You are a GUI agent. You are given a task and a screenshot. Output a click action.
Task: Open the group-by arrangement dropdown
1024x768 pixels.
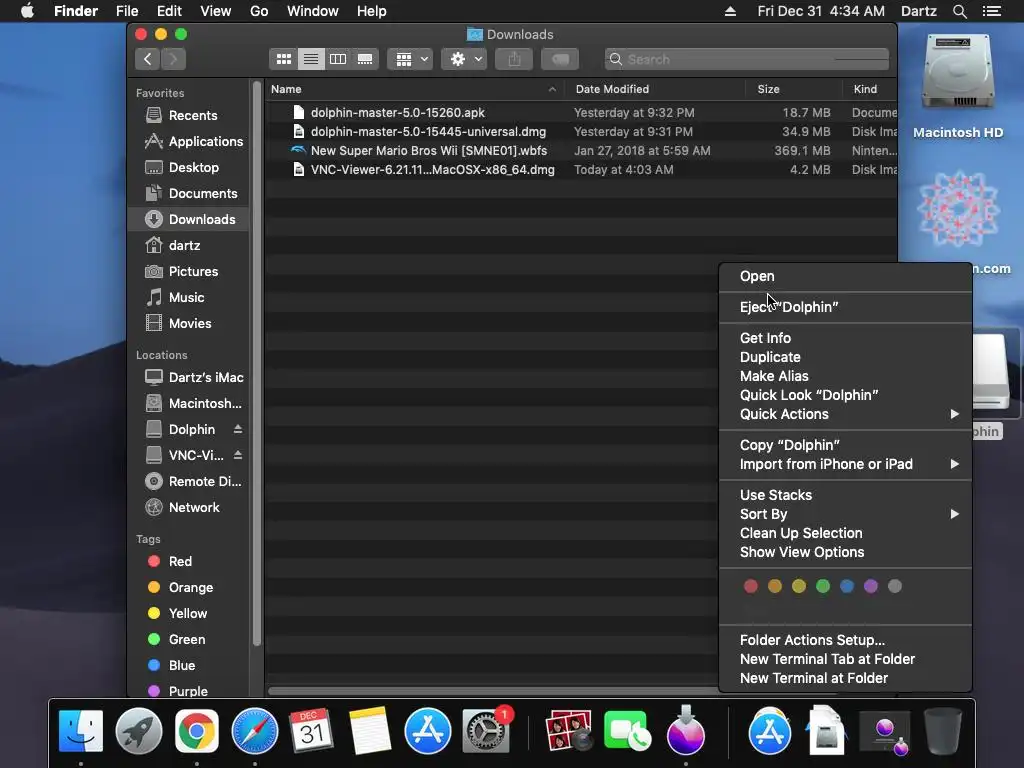[410, 59]
